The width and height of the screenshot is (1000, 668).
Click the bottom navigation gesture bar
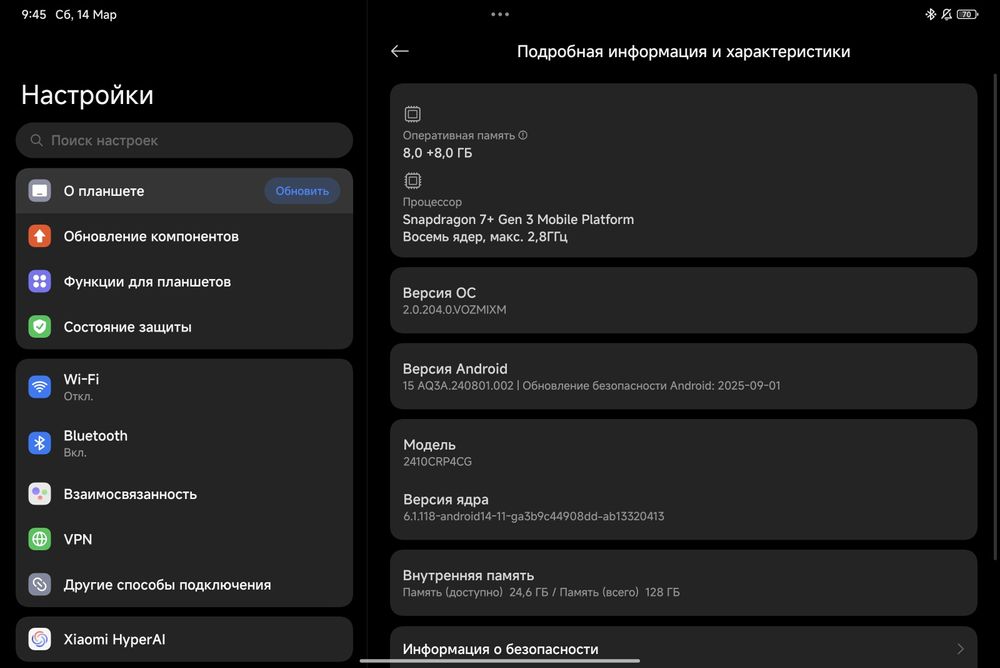pos(500,661)
